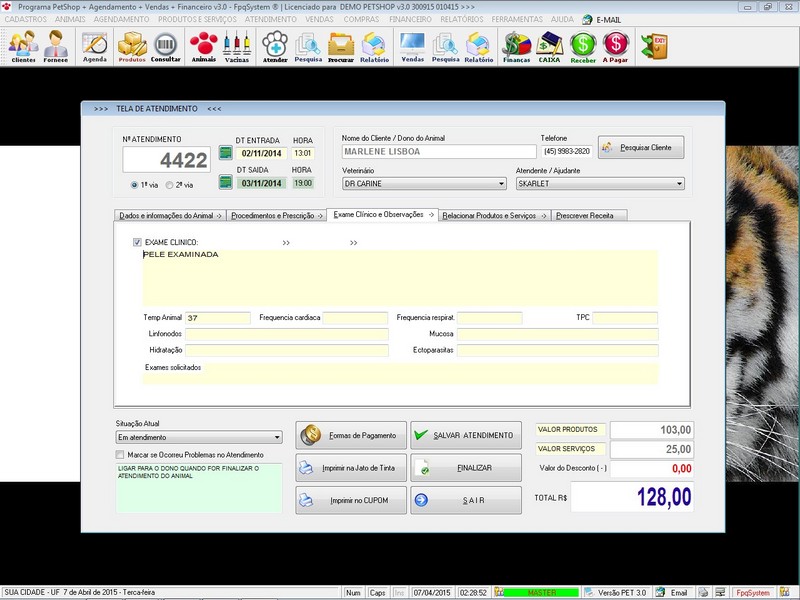
Task: Check Marcar se Ocorreu Problemas no Atendimento
Action: coord(121,454)
